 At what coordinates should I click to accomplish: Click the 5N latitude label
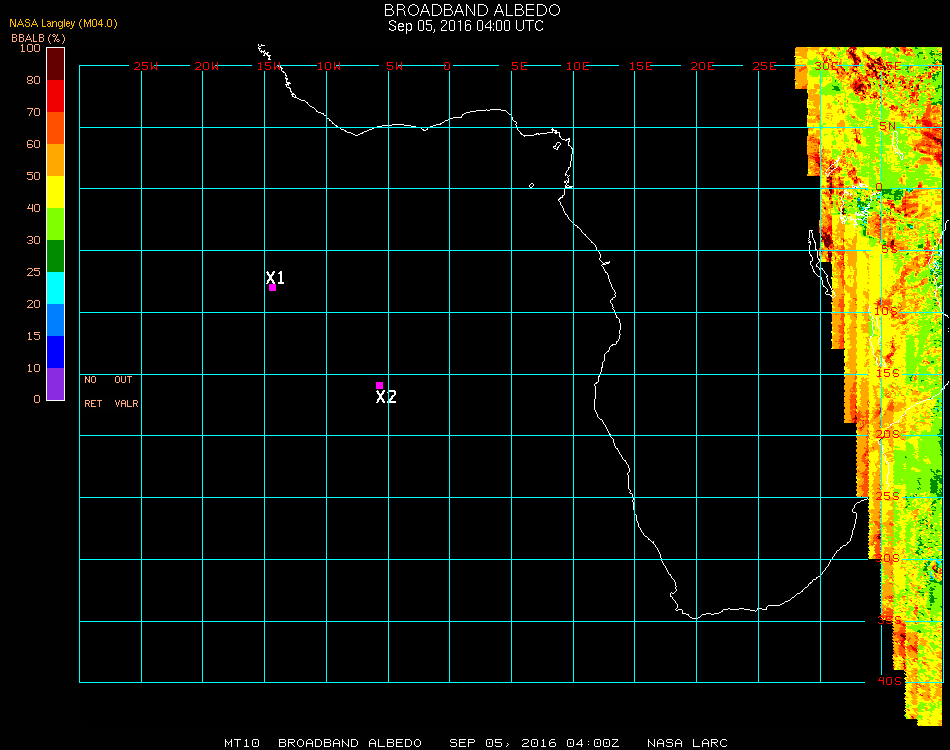(887, 126)
